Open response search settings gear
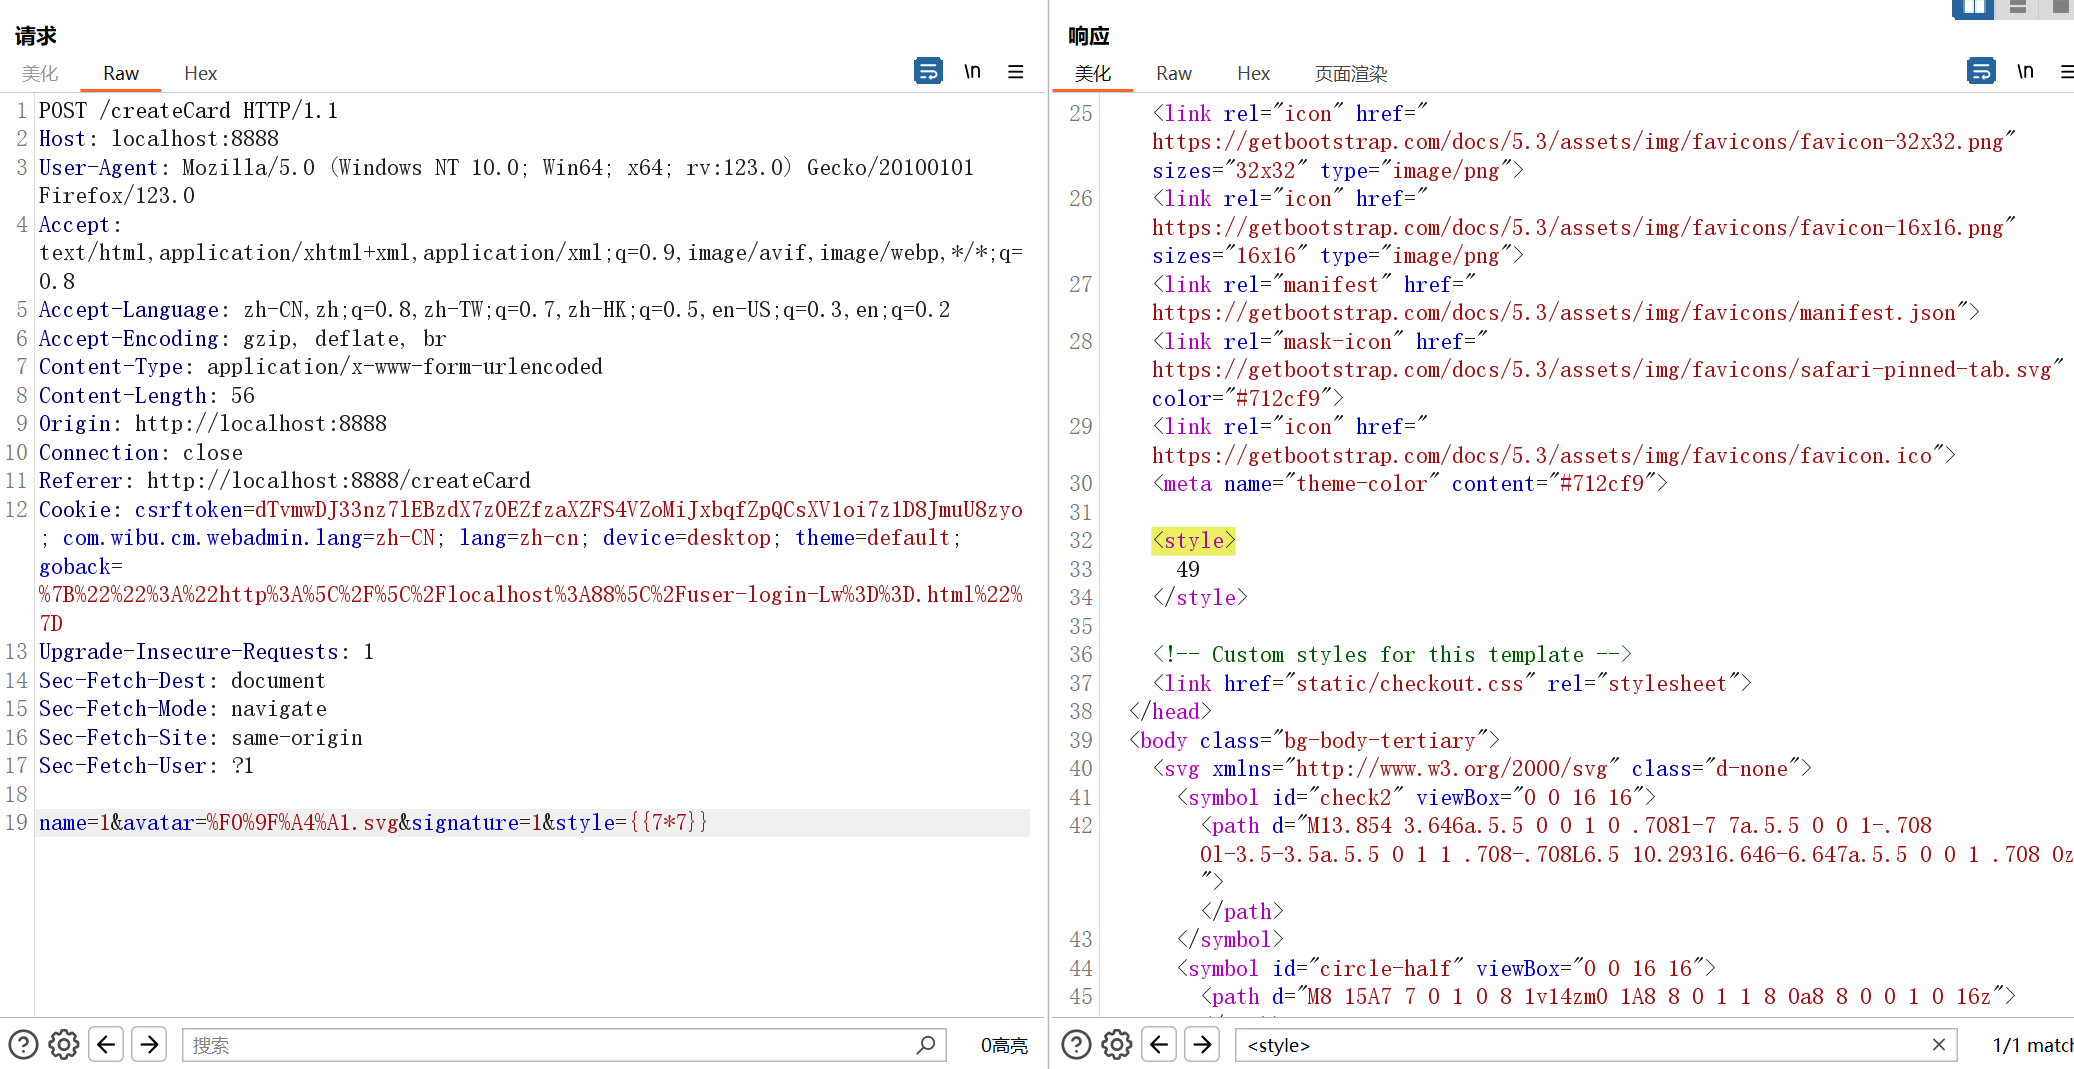This screenshot has height=1069, width=2074. click(1117, 1045)
